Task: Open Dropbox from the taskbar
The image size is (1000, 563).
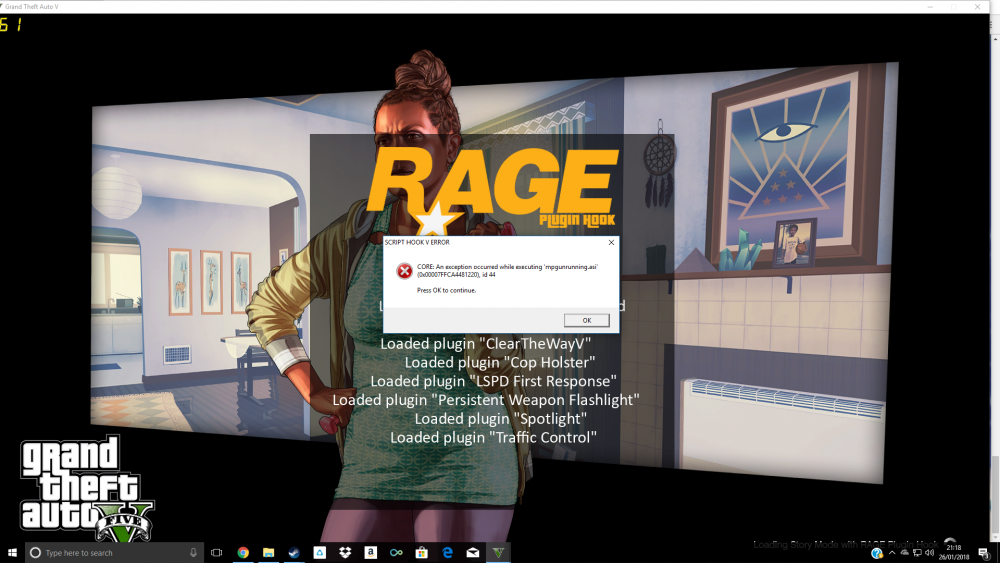Action: coord(345,553)
